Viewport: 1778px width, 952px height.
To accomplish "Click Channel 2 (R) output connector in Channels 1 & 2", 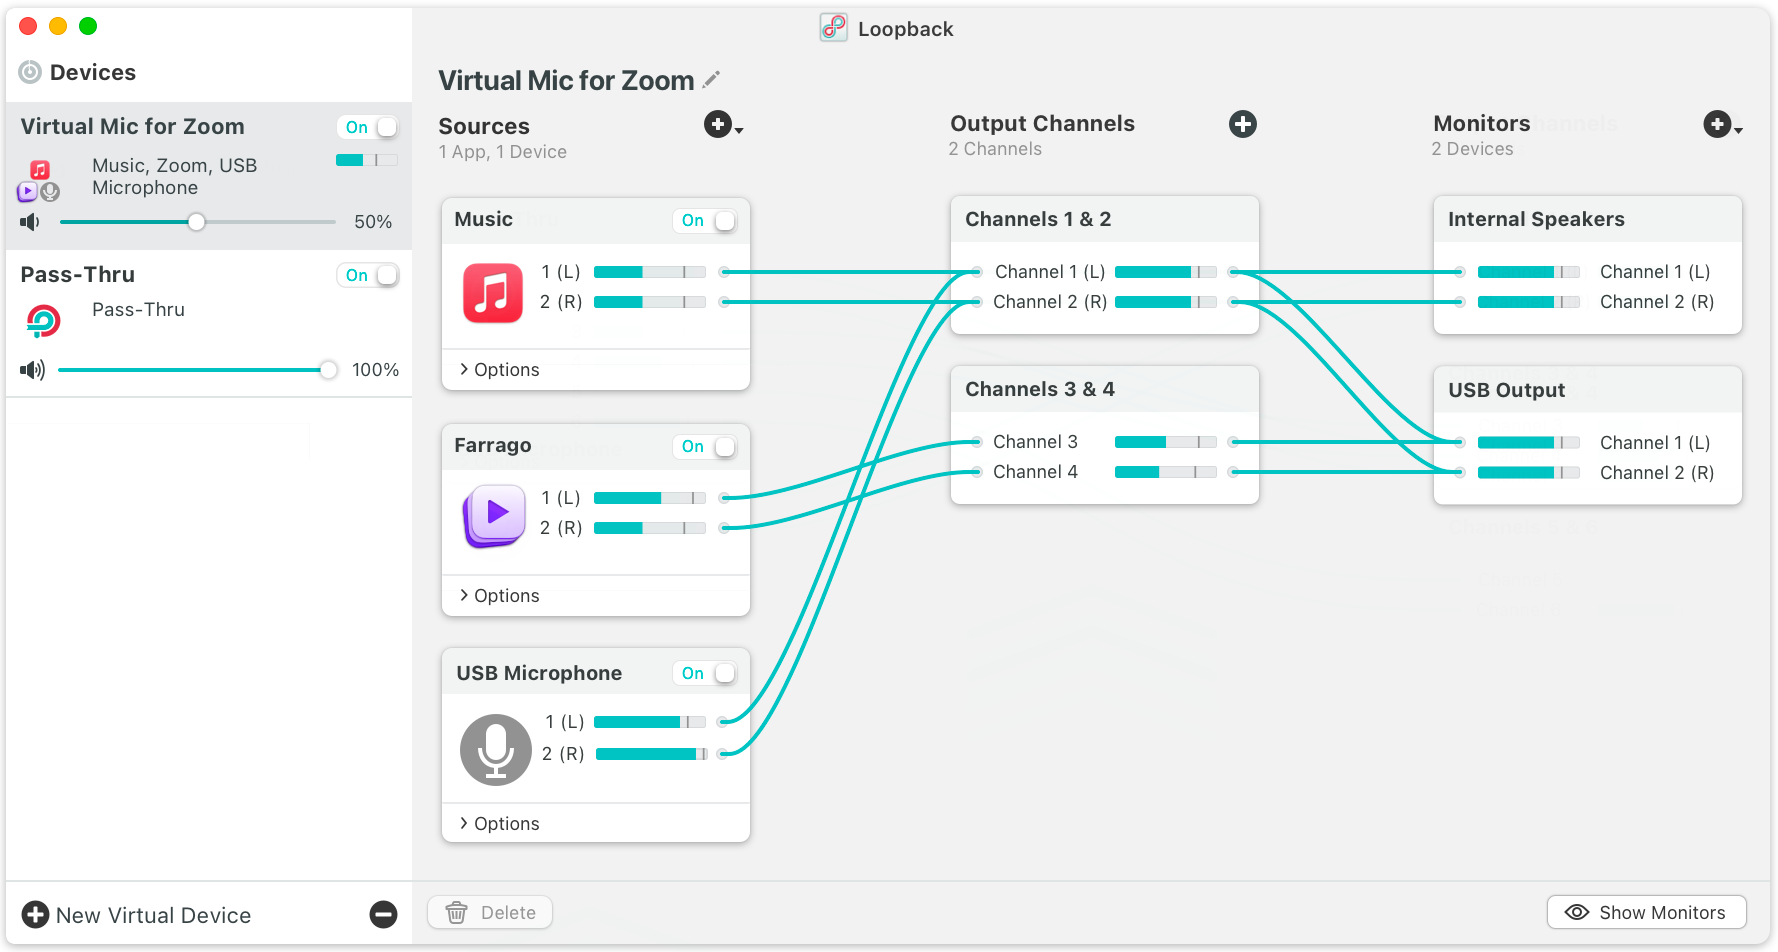I will point(1234,302).
